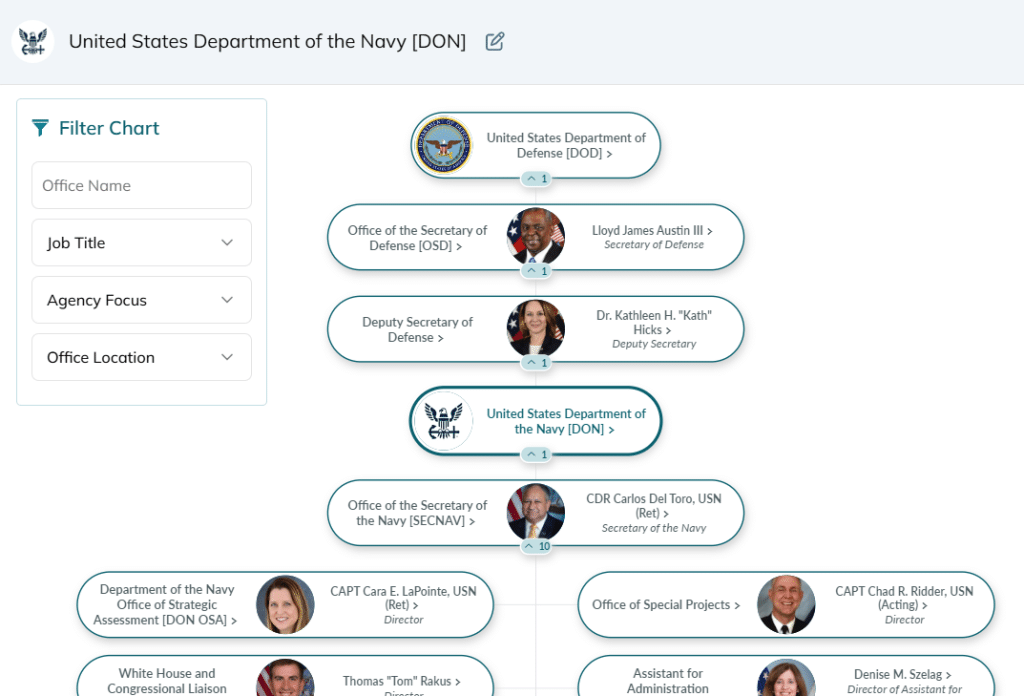This screenshot has height=696, width=1024.
Task: Open the Agency Focus dropdown
Action: pyautogui.click(x=141, y=299)
